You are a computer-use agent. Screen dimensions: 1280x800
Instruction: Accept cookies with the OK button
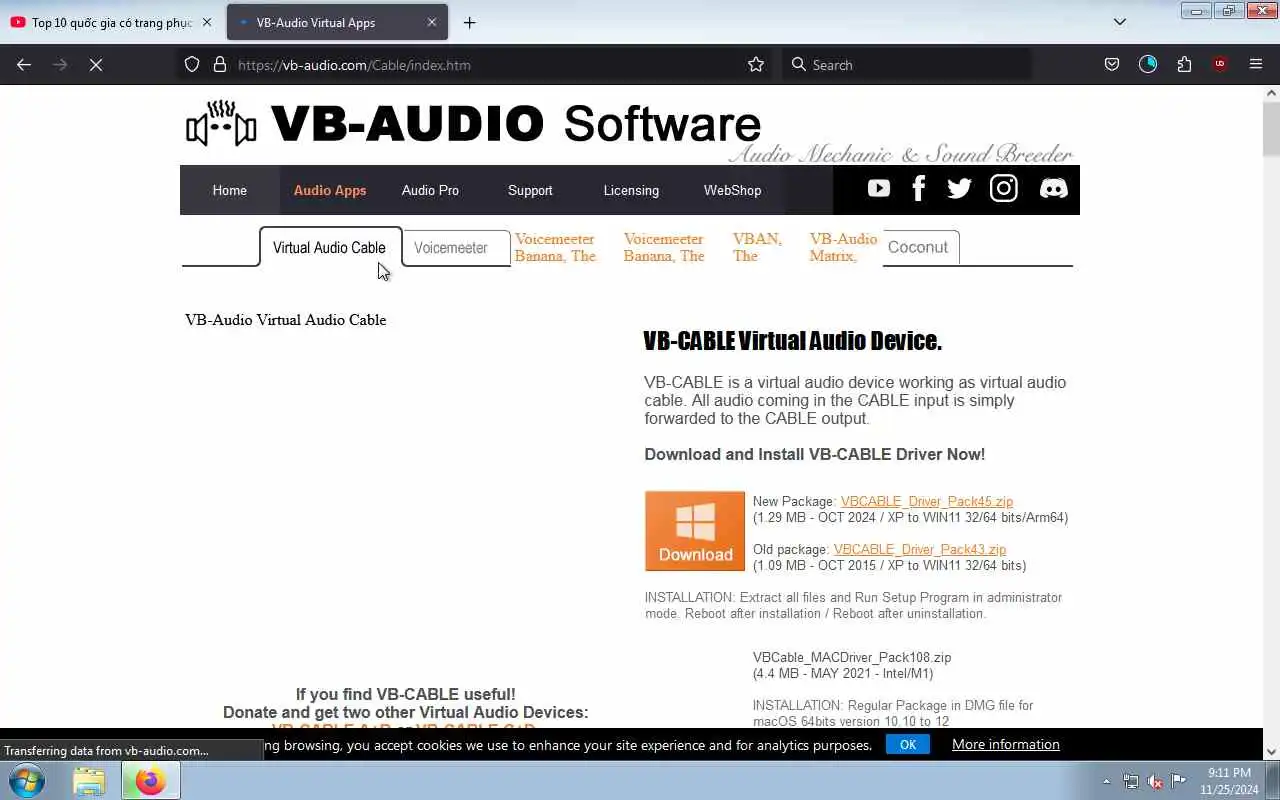(x=908, y=744)
